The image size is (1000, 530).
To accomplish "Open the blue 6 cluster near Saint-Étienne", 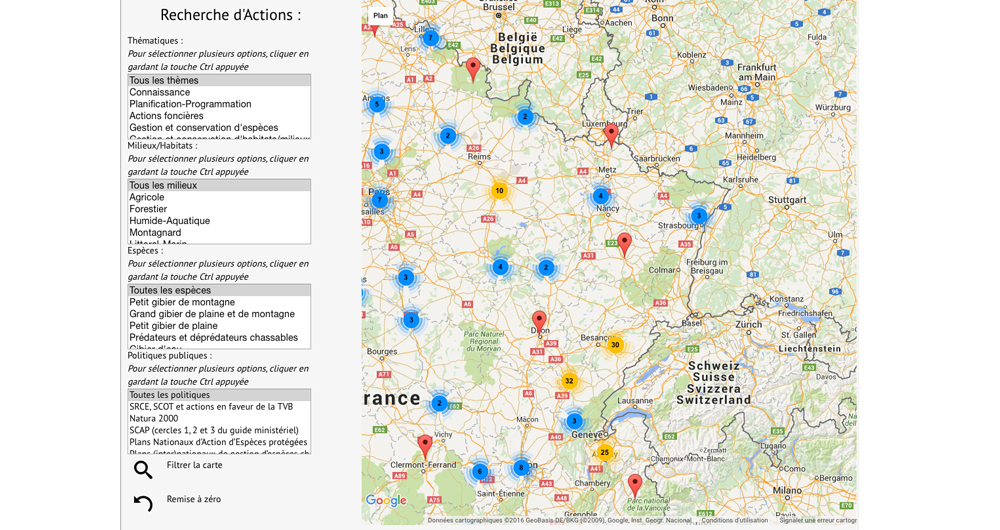I will (x=480, y=472).
